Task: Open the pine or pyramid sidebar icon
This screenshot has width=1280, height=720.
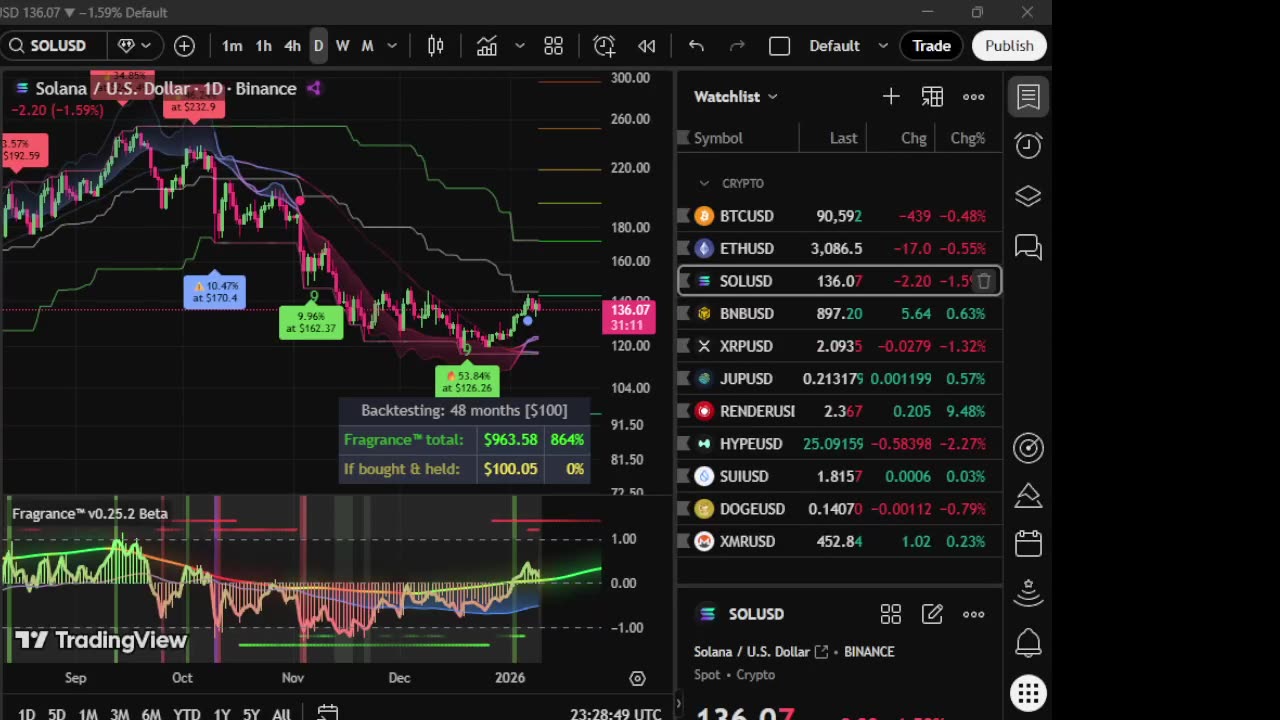Action: click(1028, 496)
